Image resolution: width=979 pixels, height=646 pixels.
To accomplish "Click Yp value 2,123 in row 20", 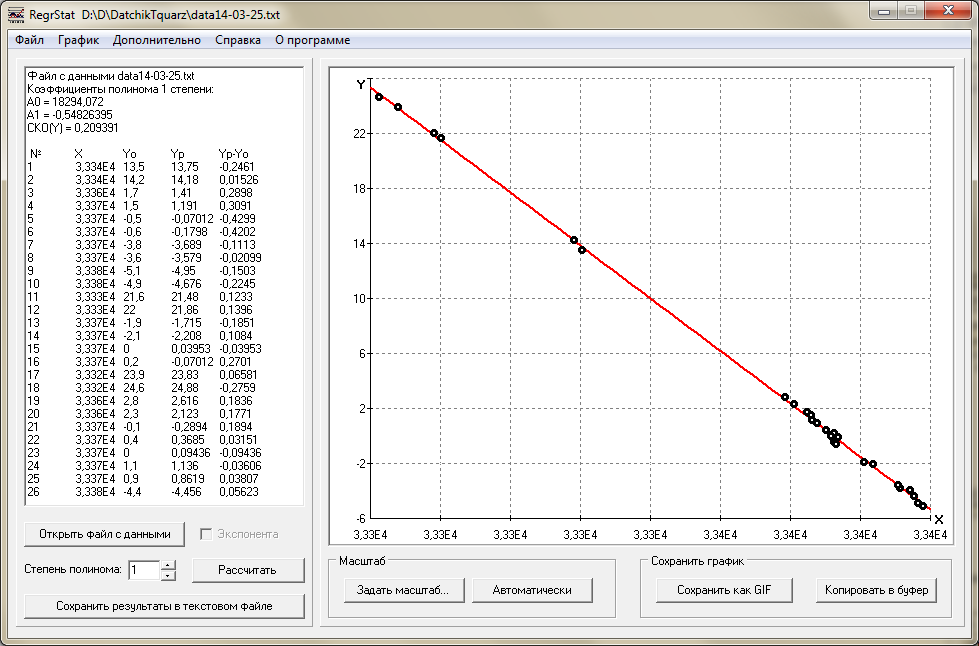I will [185, 414].
